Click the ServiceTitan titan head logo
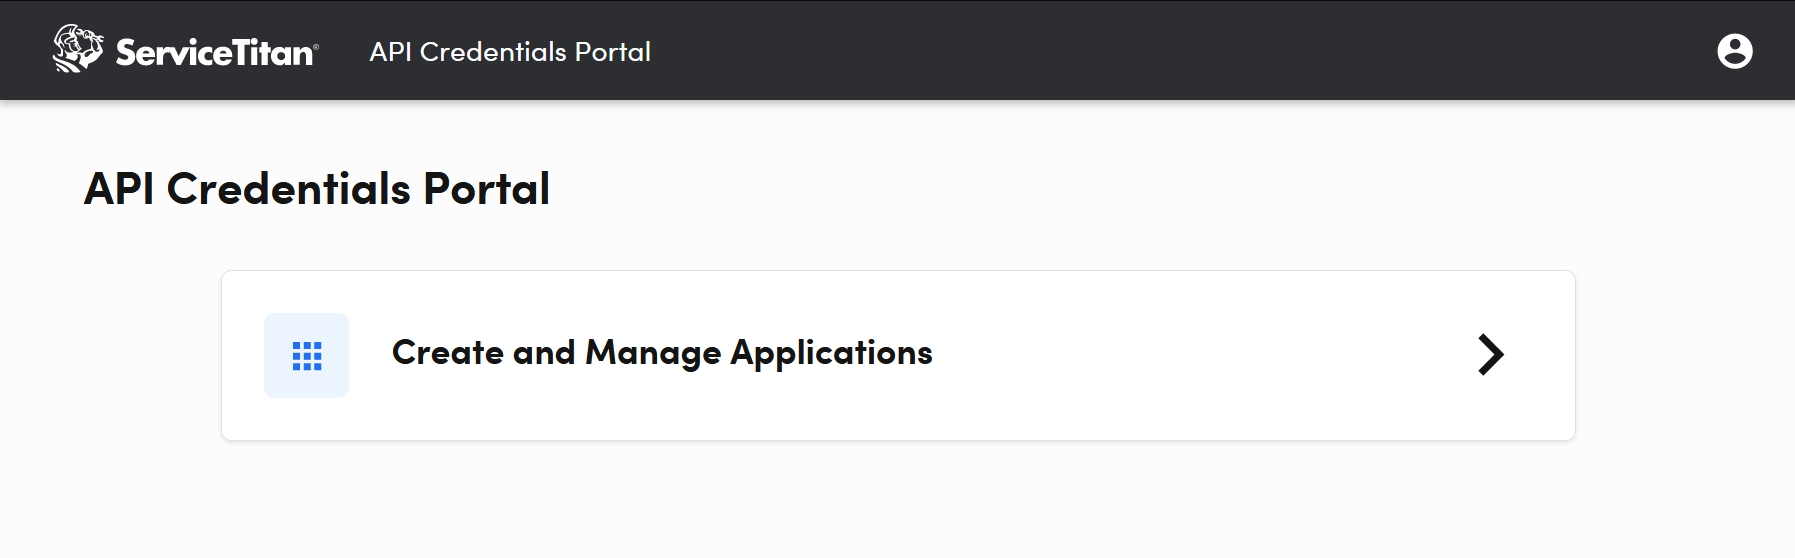Viewport: 1795px width, 558px height. pos(77,49)
